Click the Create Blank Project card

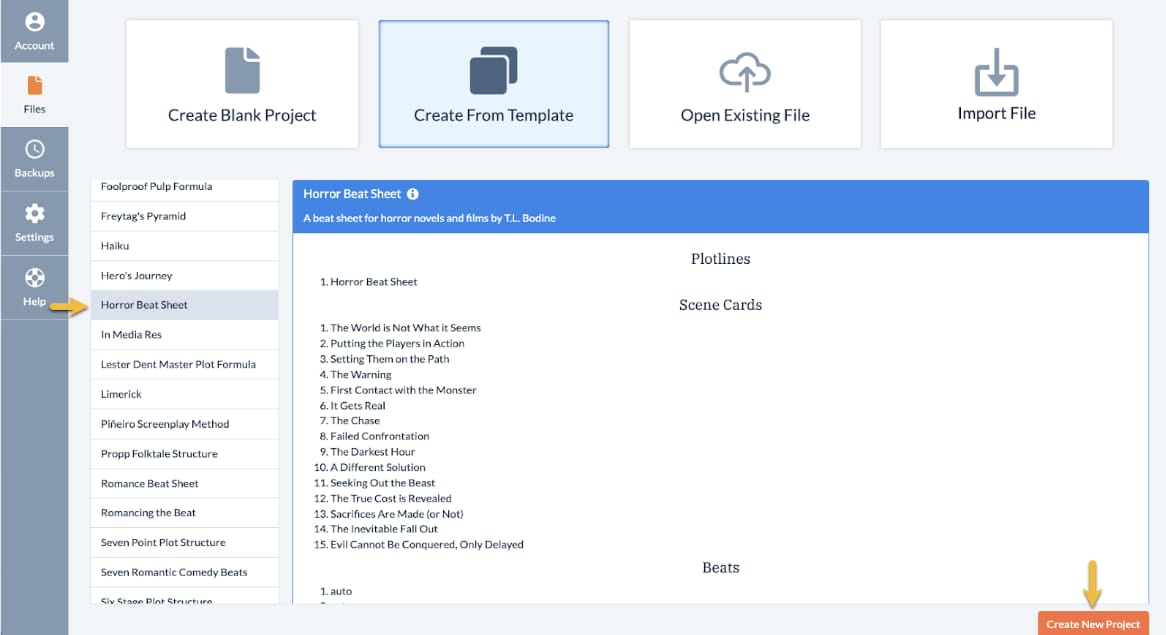(242, 84)
